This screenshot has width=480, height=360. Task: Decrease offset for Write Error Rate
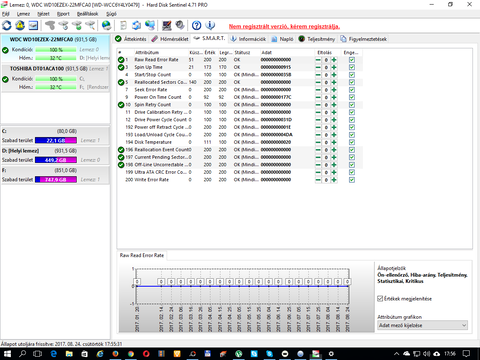[318, 180]
